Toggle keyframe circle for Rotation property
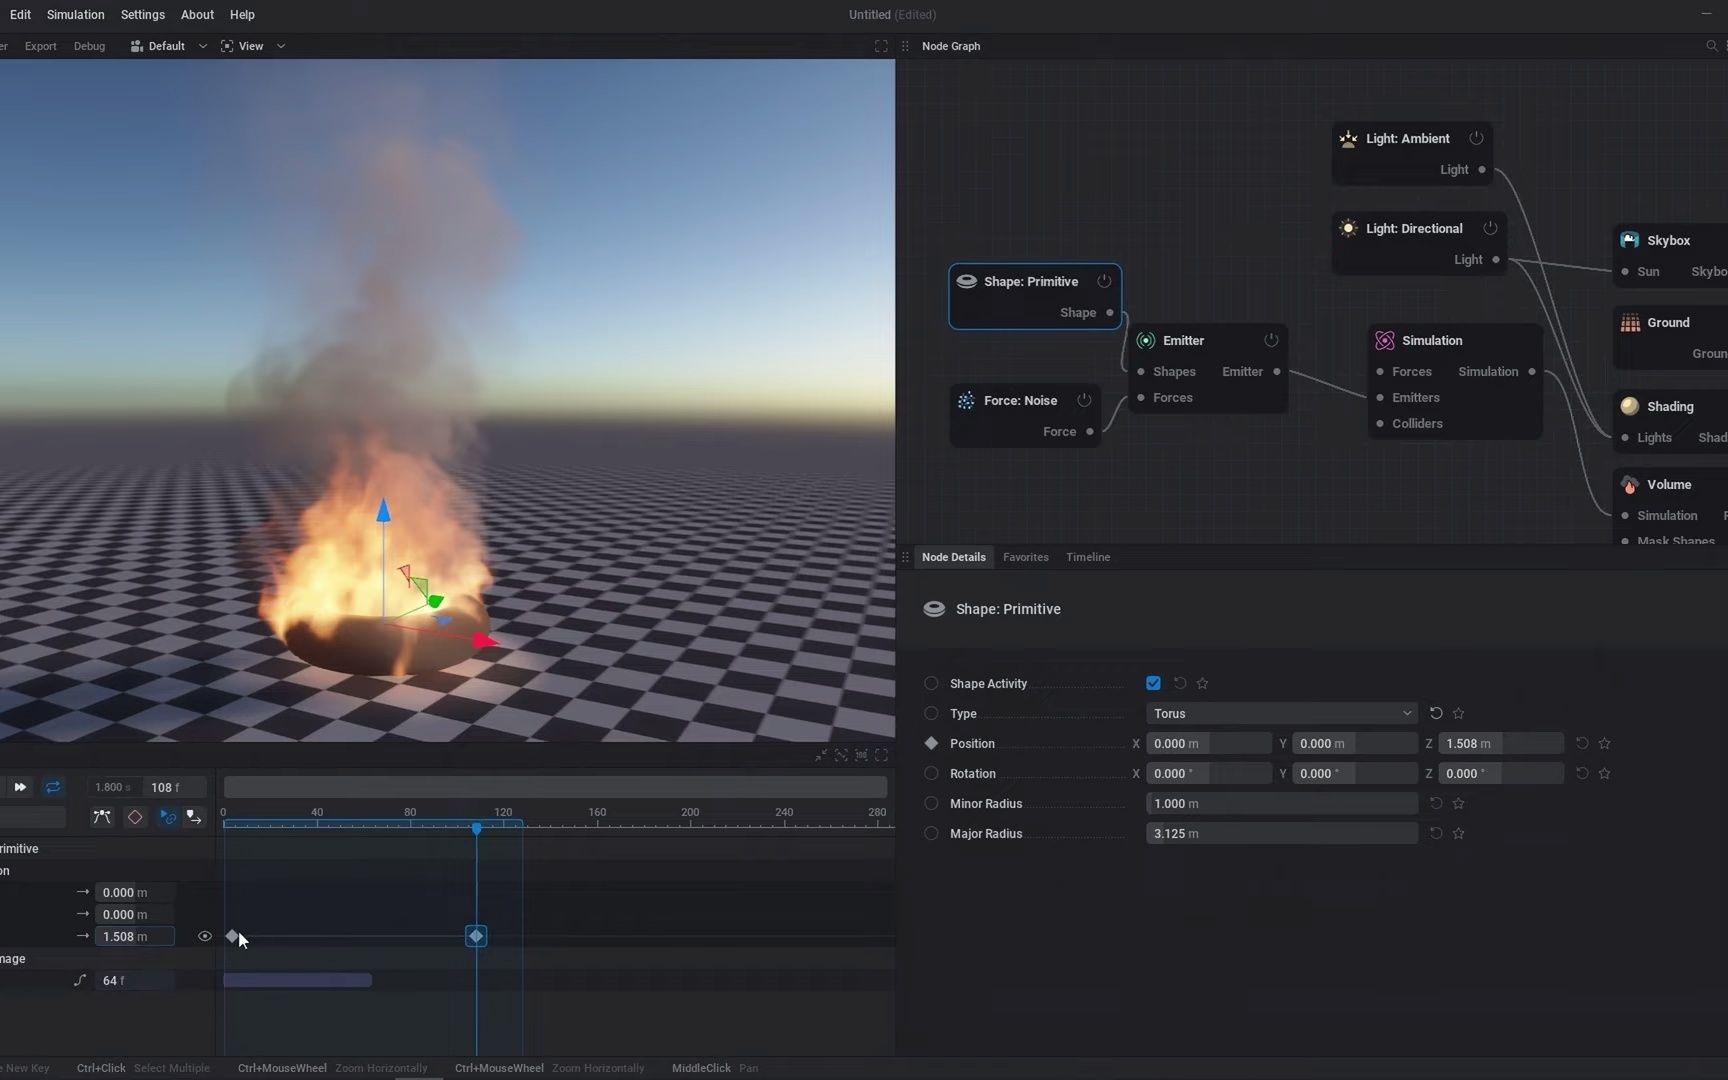The width and height of the screenshot is (1728, 1080). [931, 773]
